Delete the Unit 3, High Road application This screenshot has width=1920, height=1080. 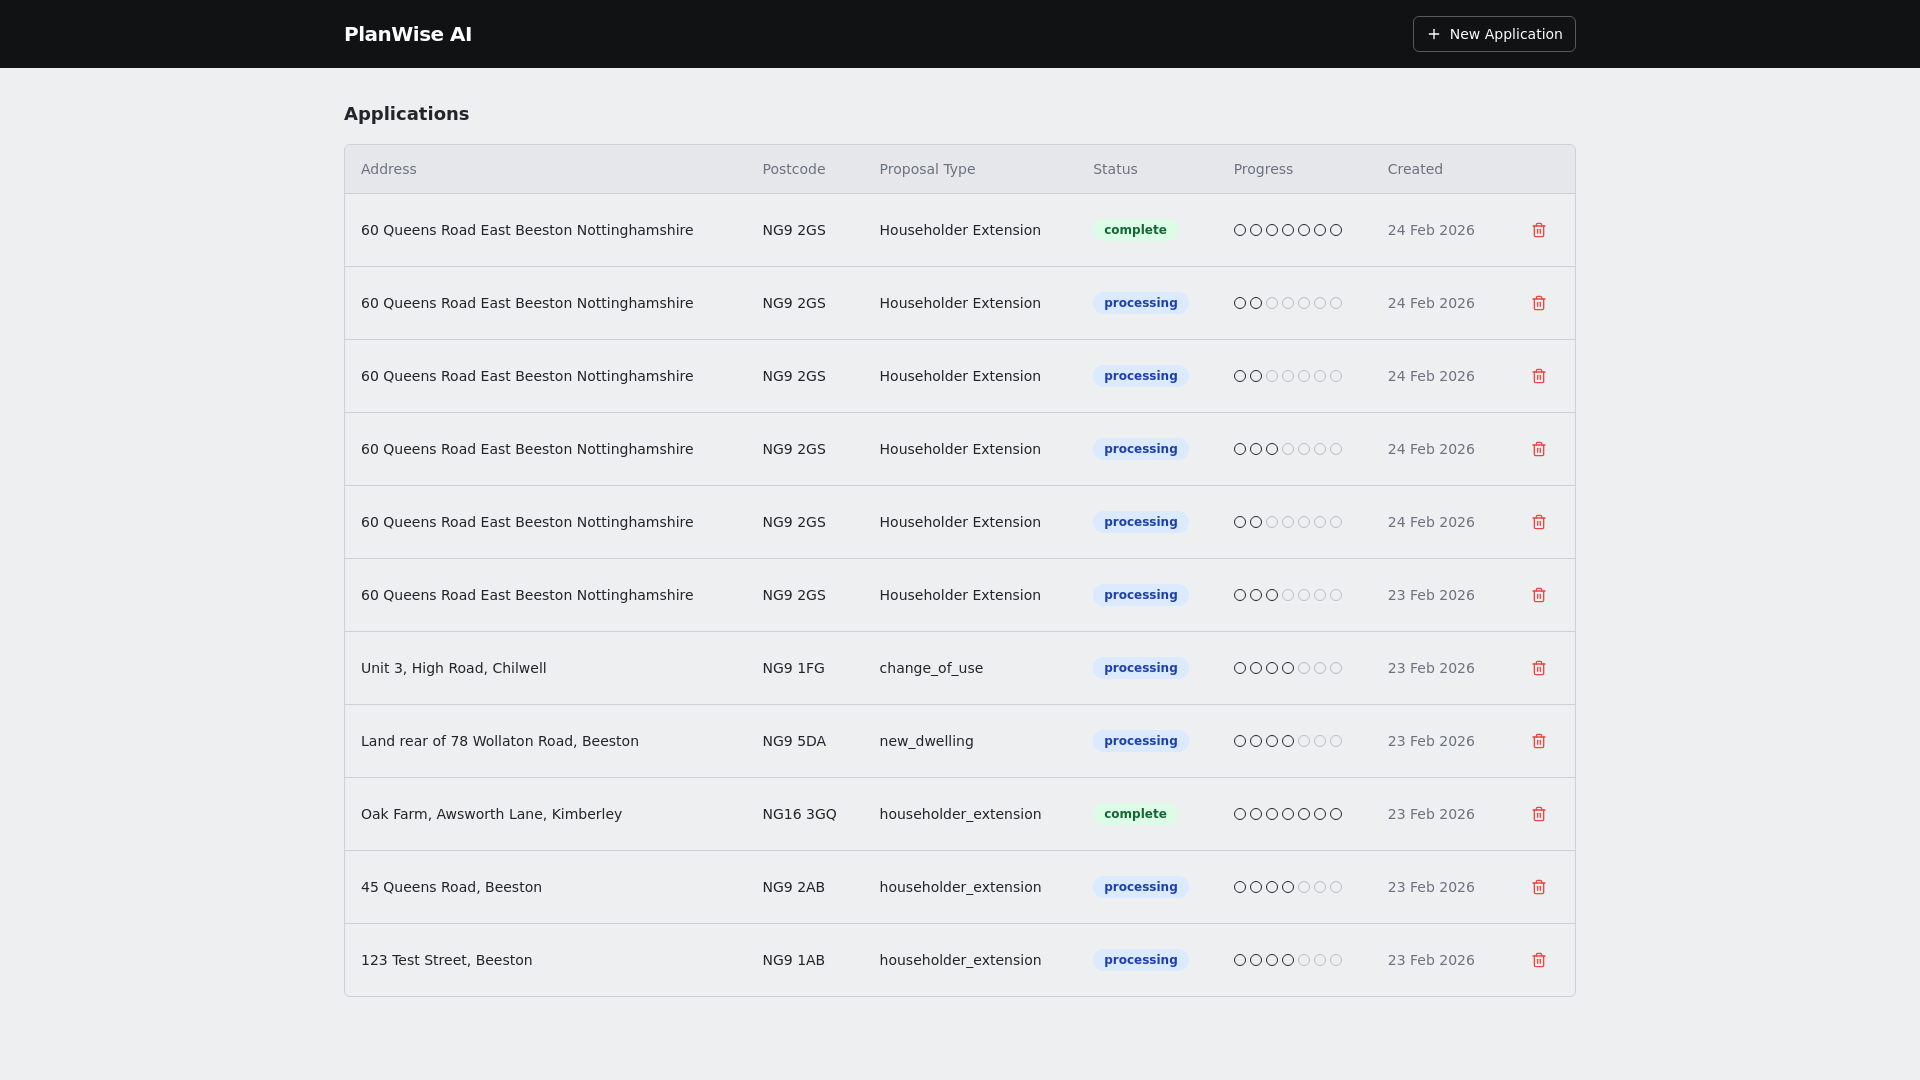[1539, 668]
